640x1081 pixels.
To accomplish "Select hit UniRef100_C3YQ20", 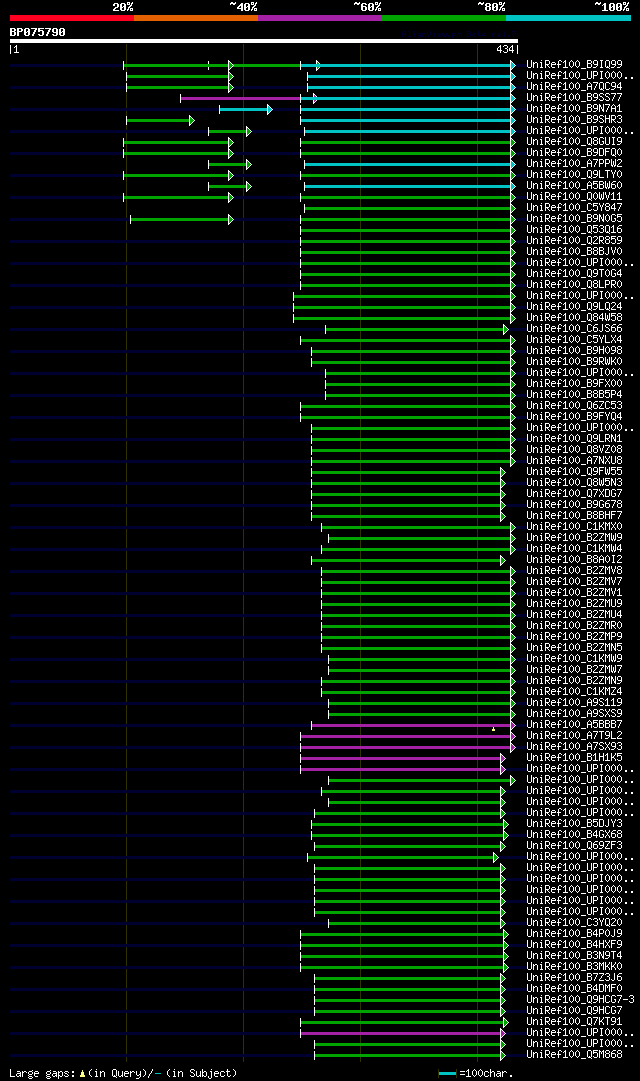I will 574,922.
